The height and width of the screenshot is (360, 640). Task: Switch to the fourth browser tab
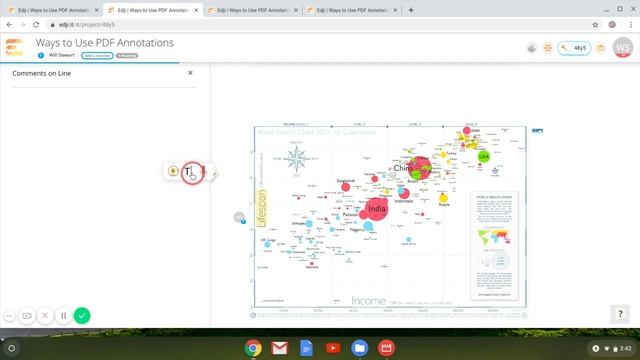click(351, 10)
